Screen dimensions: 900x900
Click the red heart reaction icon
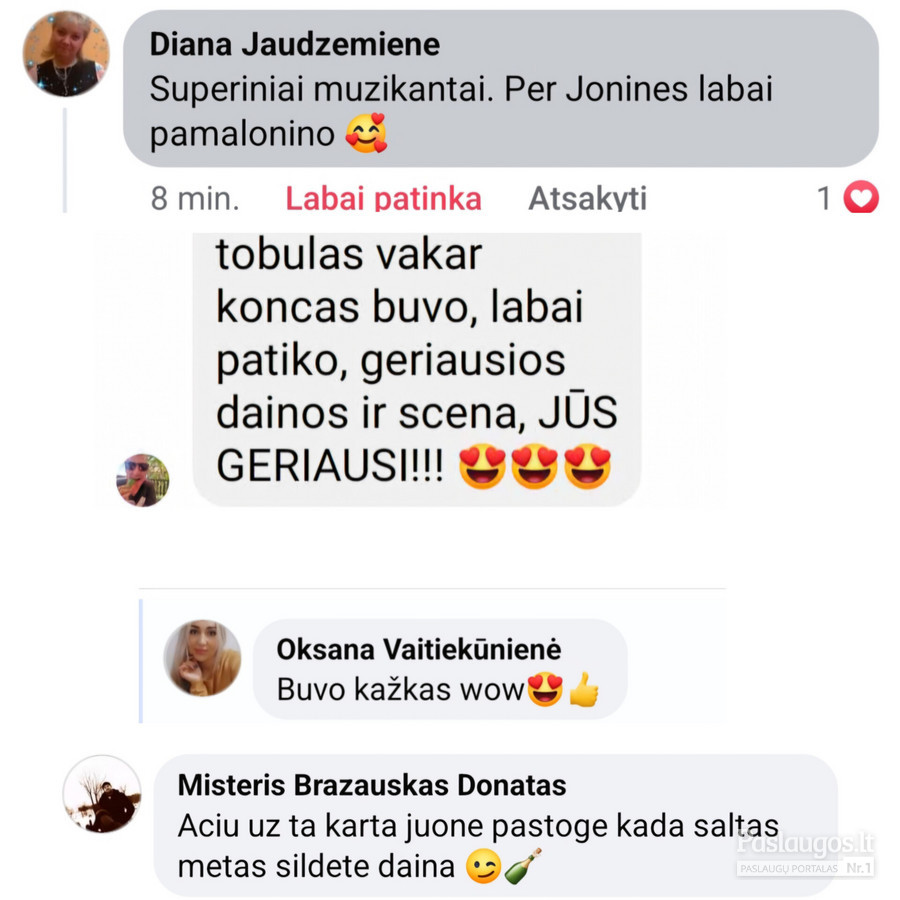[x=861, y=197]
